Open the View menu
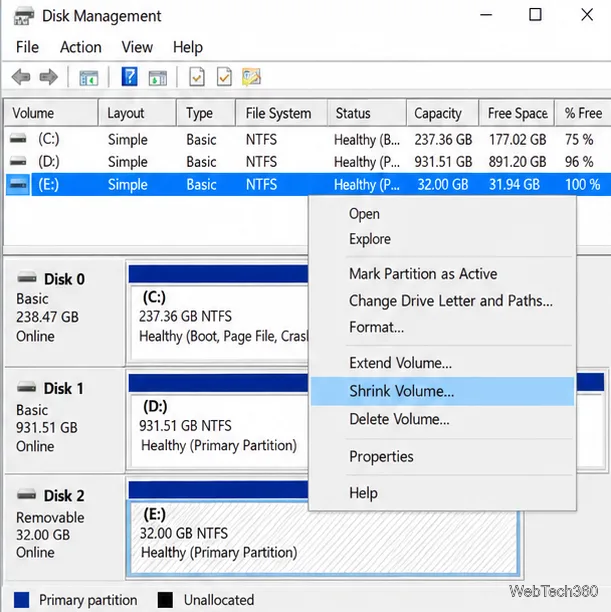The width and height of the screenshot is (611, 612). tap(137, 47)
